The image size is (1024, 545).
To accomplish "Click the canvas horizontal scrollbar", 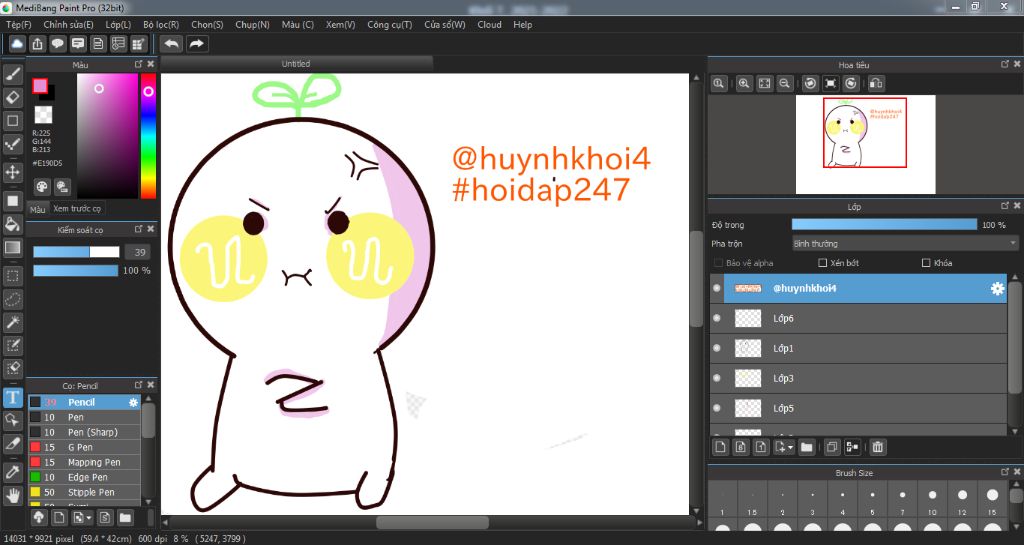I will (x=432, y=523).
